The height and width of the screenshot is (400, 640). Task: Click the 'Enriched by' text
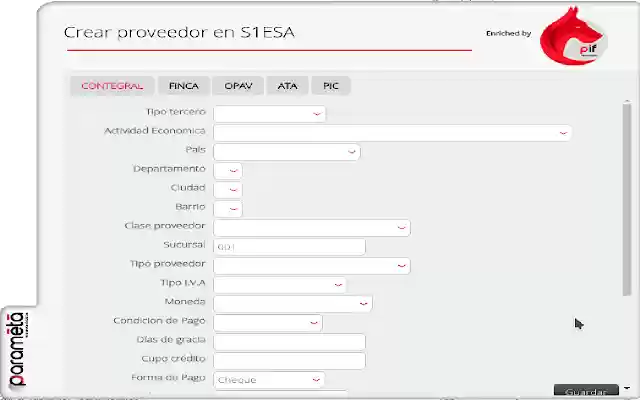pyautogui.click(x=509, y=33)
